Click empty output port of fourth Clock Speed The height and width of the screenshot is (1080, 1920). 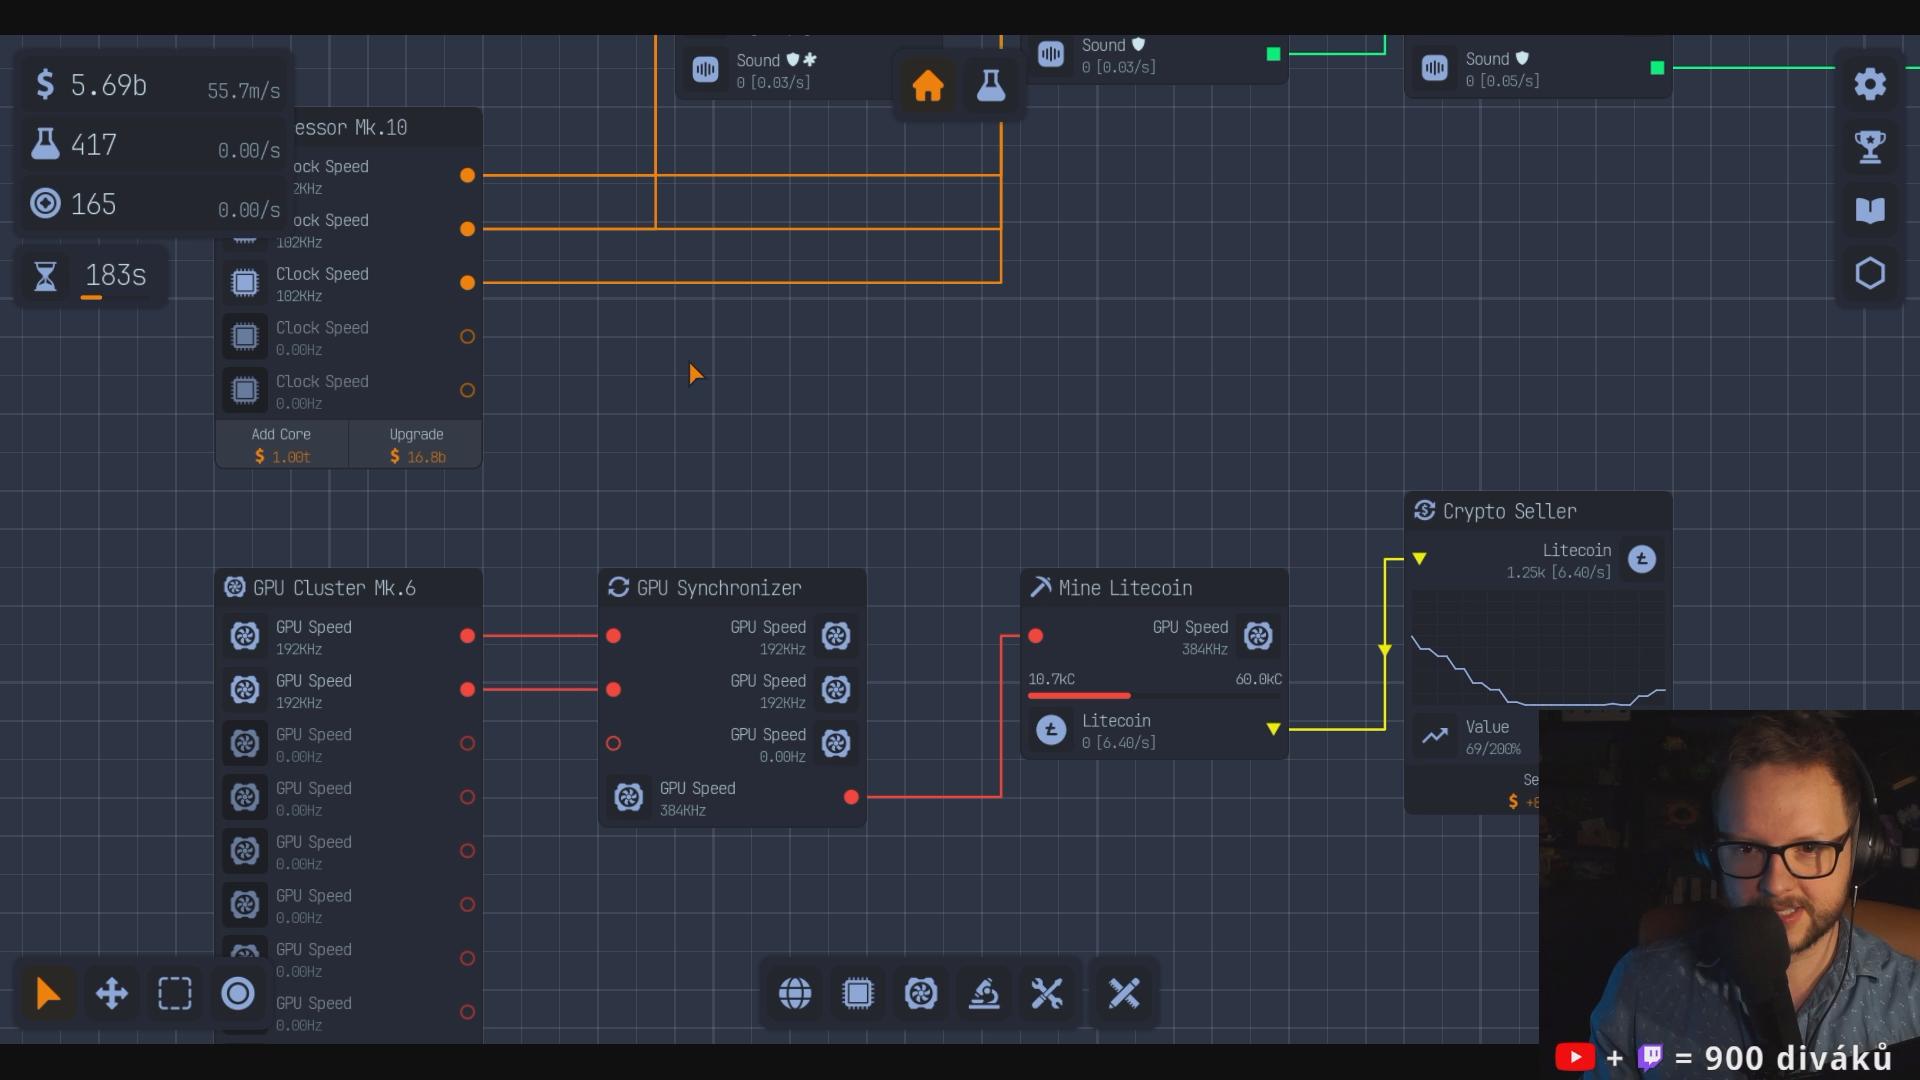467,337
